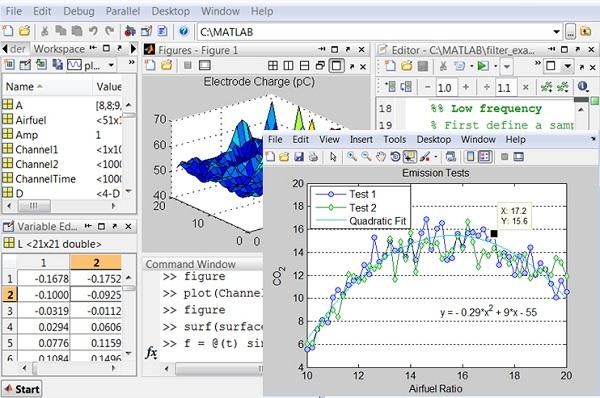Click the browse for folder button
The image size is (600, 398).
570,32
